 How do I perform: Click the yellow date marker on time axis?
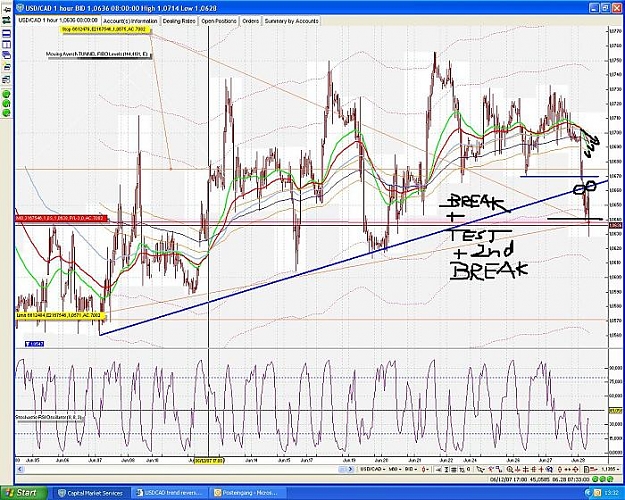pos(209,460)
